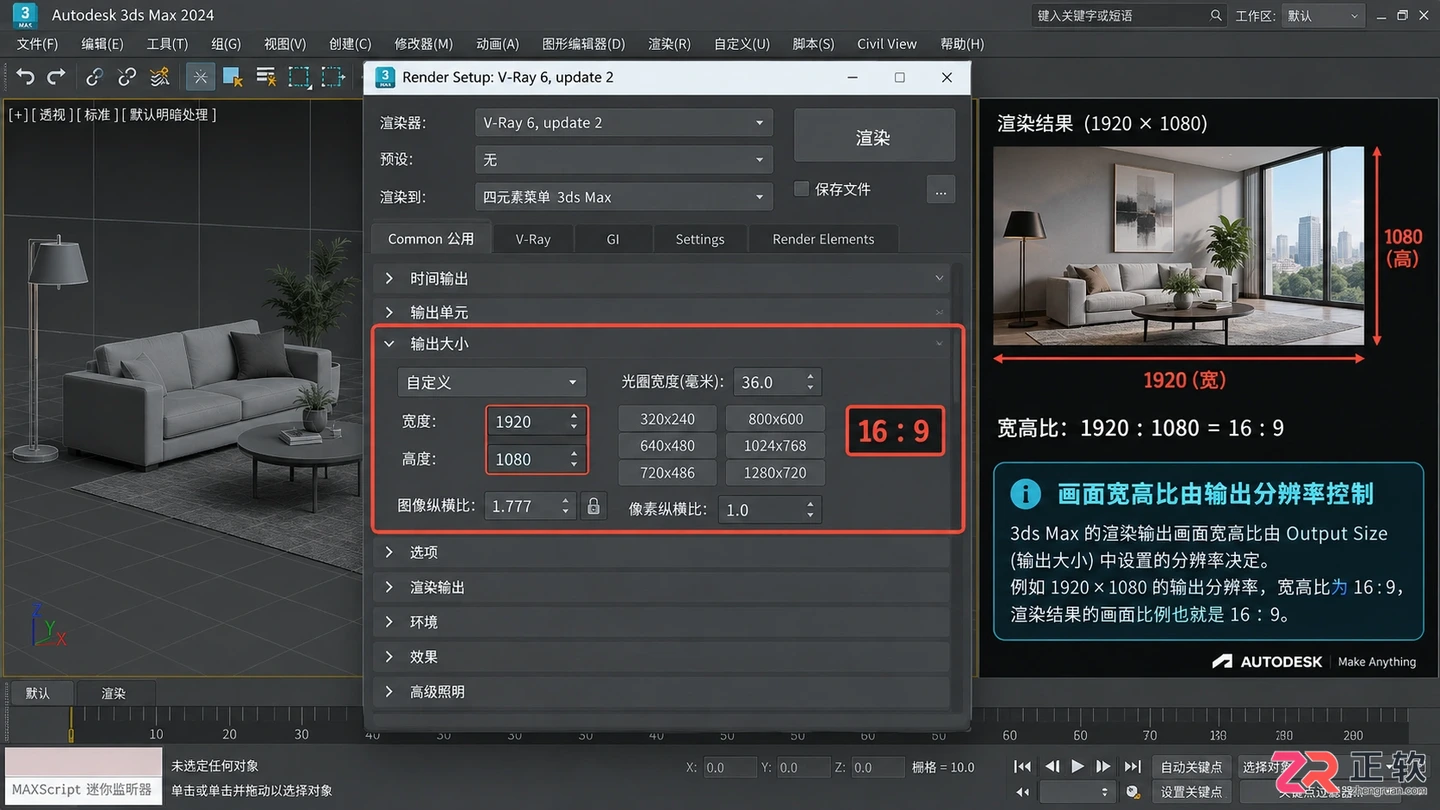Open the 文件(F) menu
The image size is (1440, 810).
coord(38,44)
